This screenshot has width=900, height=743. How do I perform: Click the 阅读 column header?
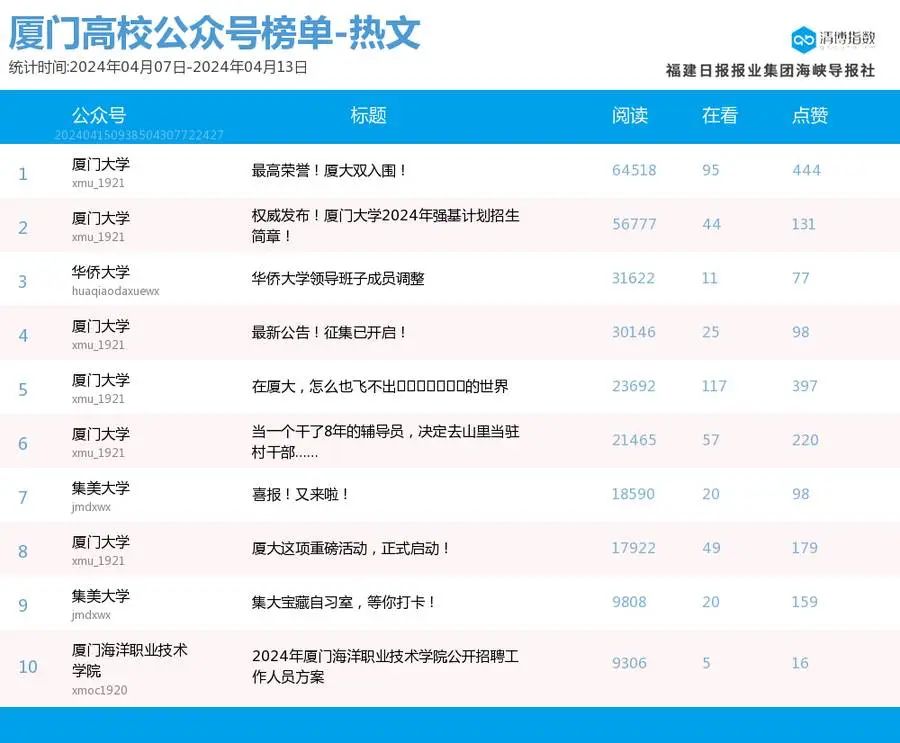click(630, 115)
